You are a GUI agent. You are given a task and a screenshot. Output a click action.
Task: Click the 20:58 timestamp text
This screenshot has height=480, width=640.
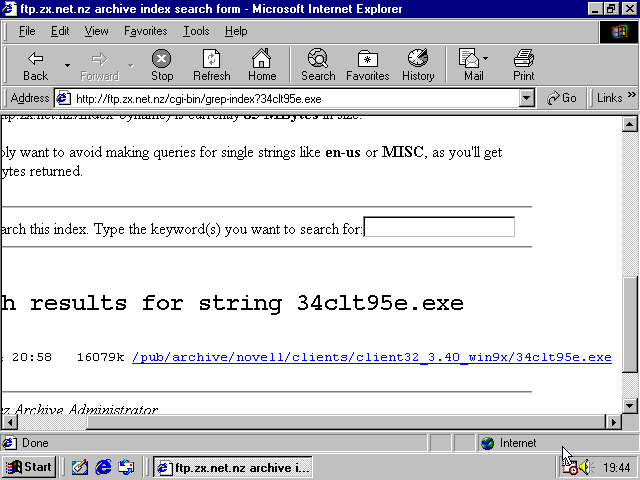point(32,357)
